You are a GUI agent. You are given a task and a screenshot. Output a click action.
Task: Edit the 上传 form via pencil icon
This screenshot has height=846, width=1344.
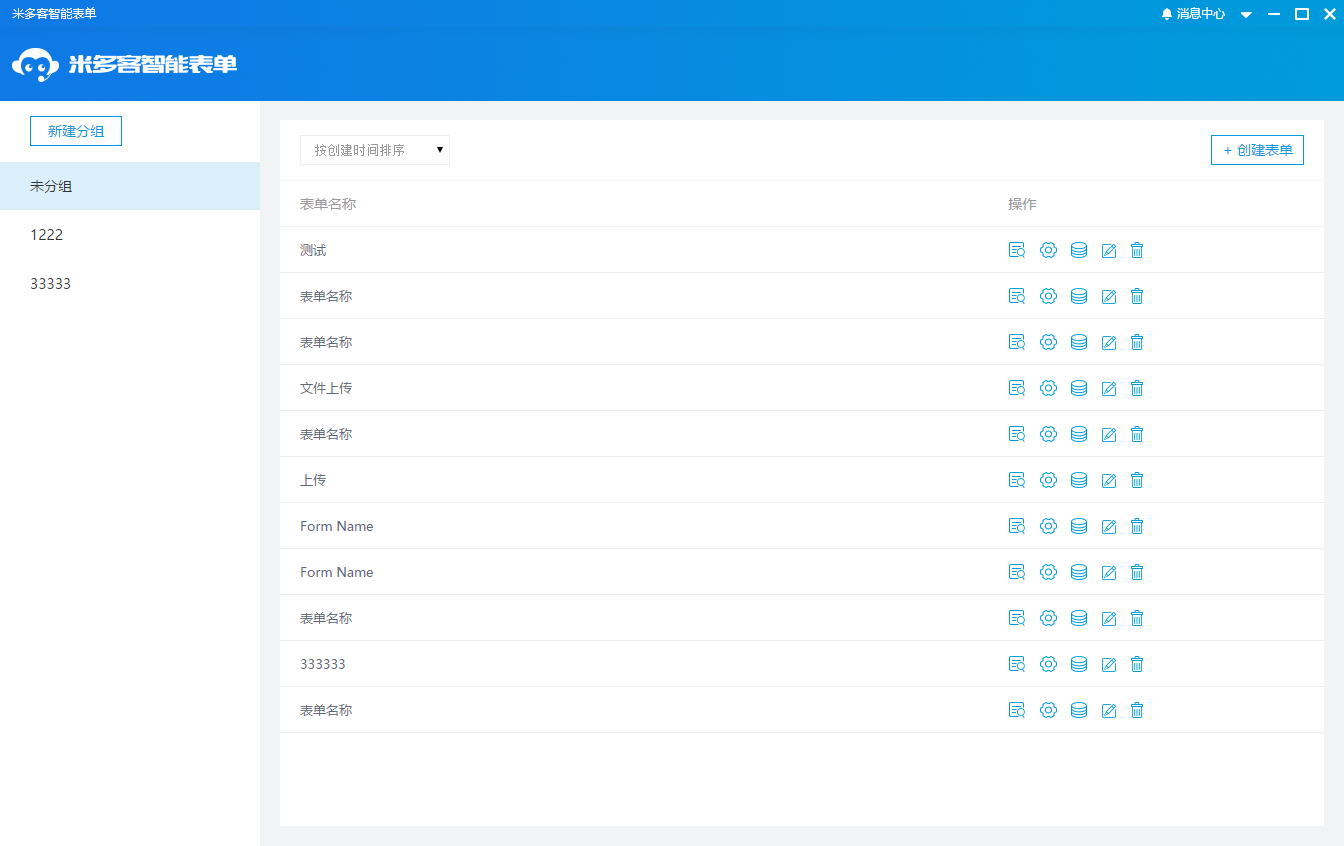click(x=1108, y=480)
